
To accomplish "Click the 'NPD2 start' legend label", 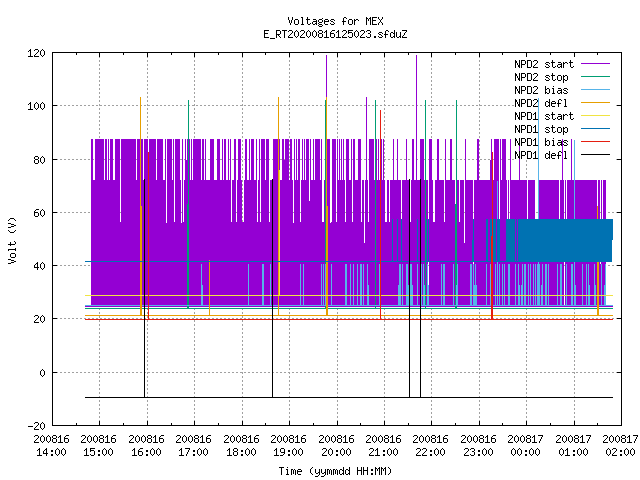I will pos(544,64).
